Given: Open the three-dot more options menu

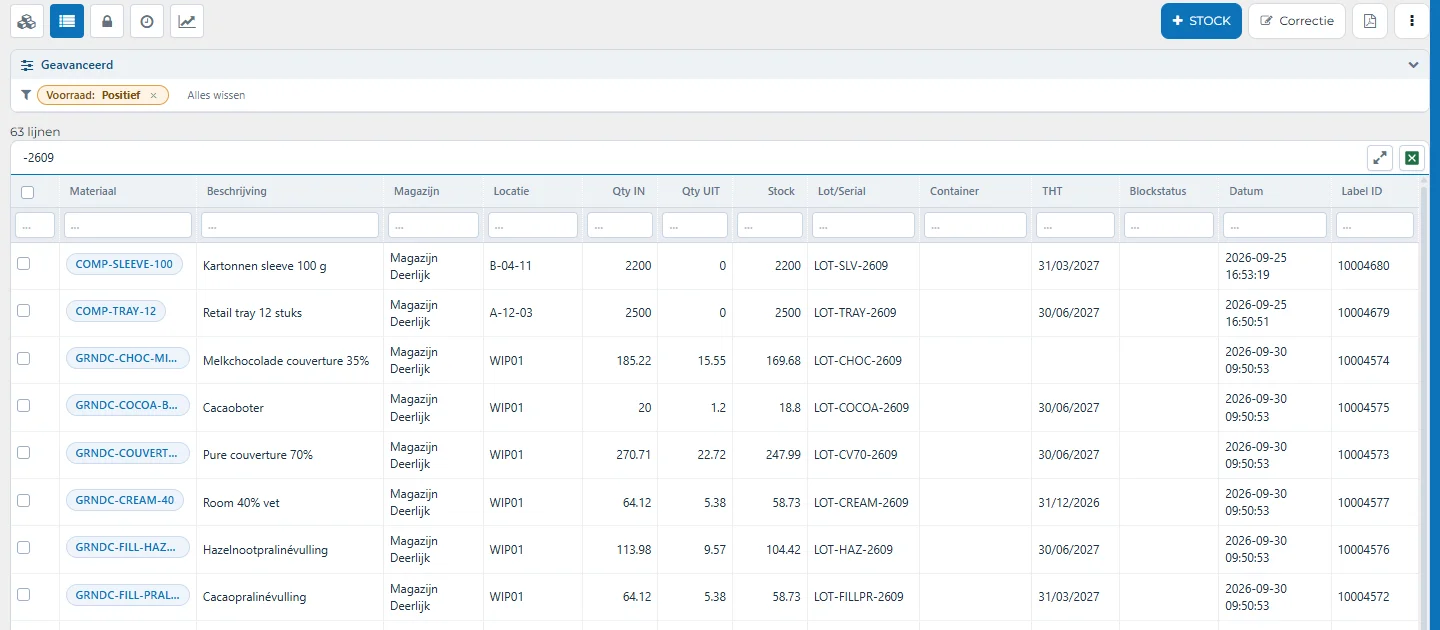Looking at the screenshot, I should (1411, 21).
